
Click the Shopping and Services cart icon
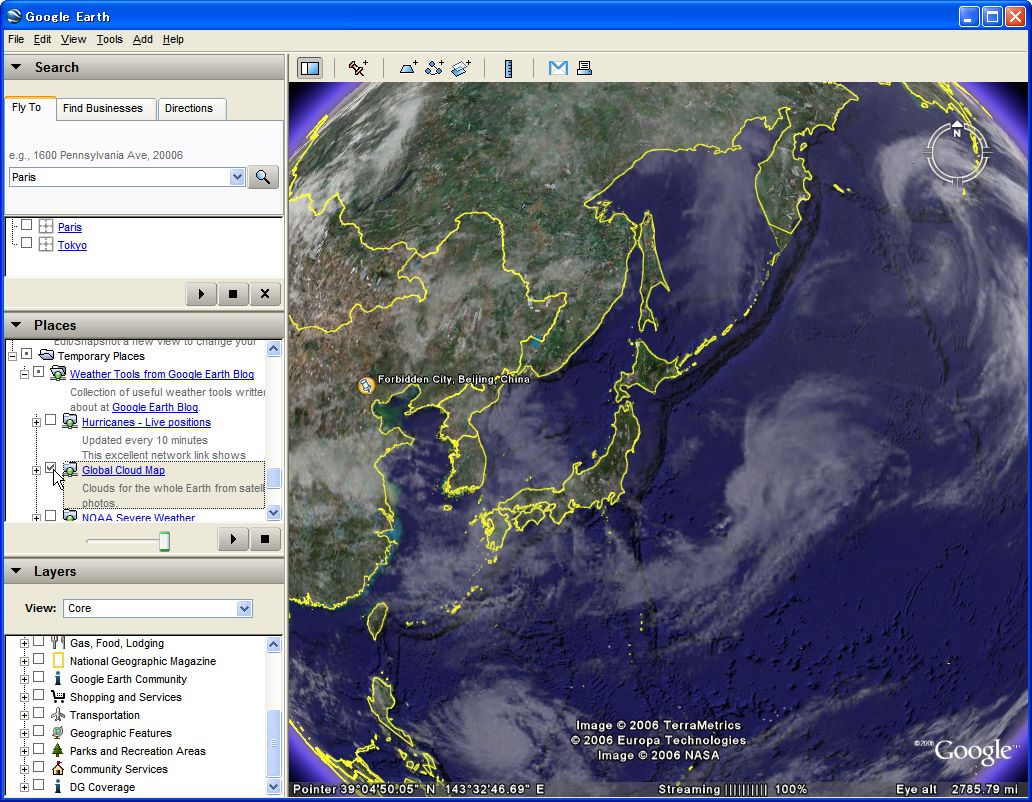click(58, 696)
